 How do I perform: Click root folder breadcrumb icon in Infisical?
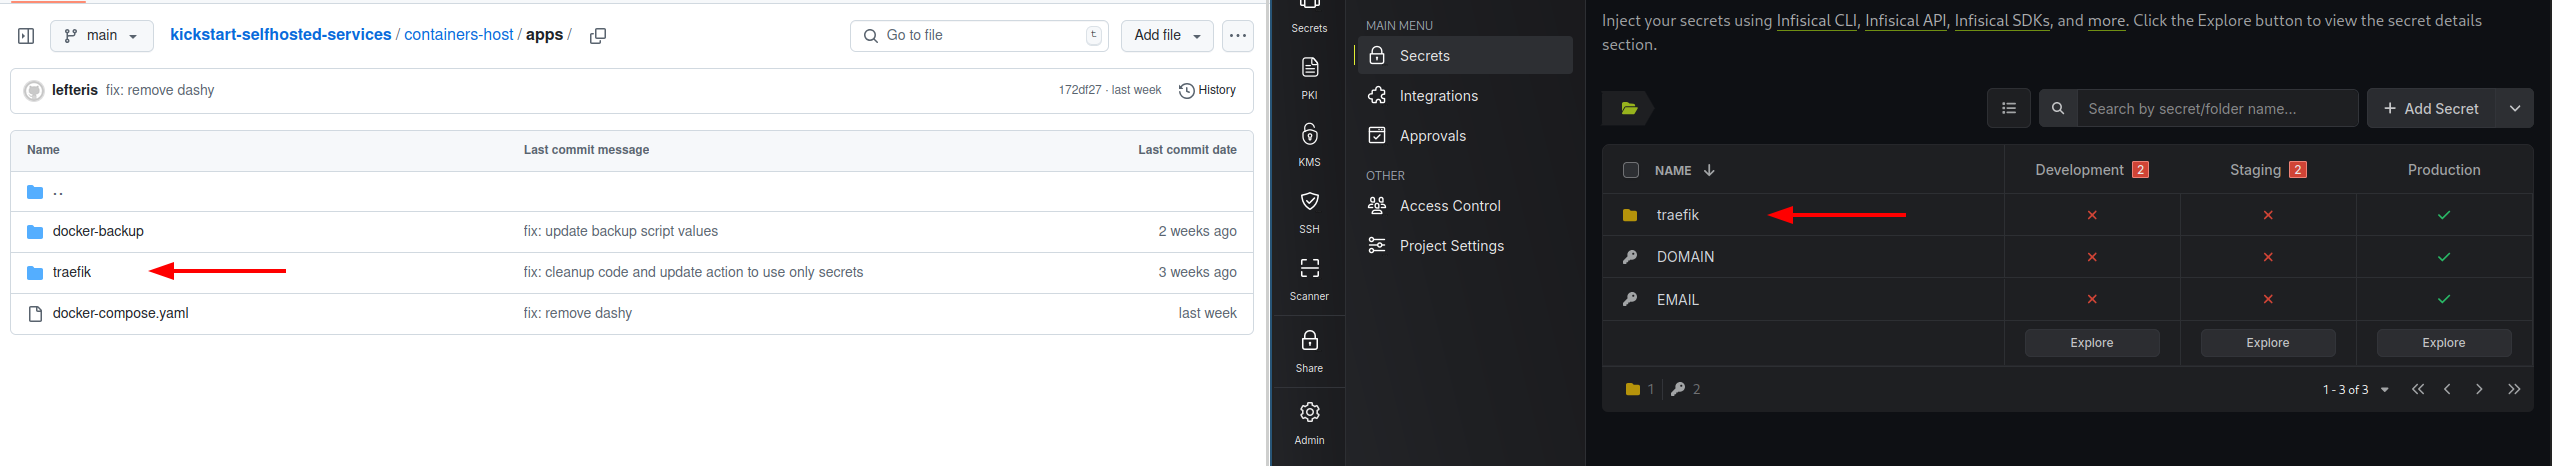click(x=1629, y=108)
